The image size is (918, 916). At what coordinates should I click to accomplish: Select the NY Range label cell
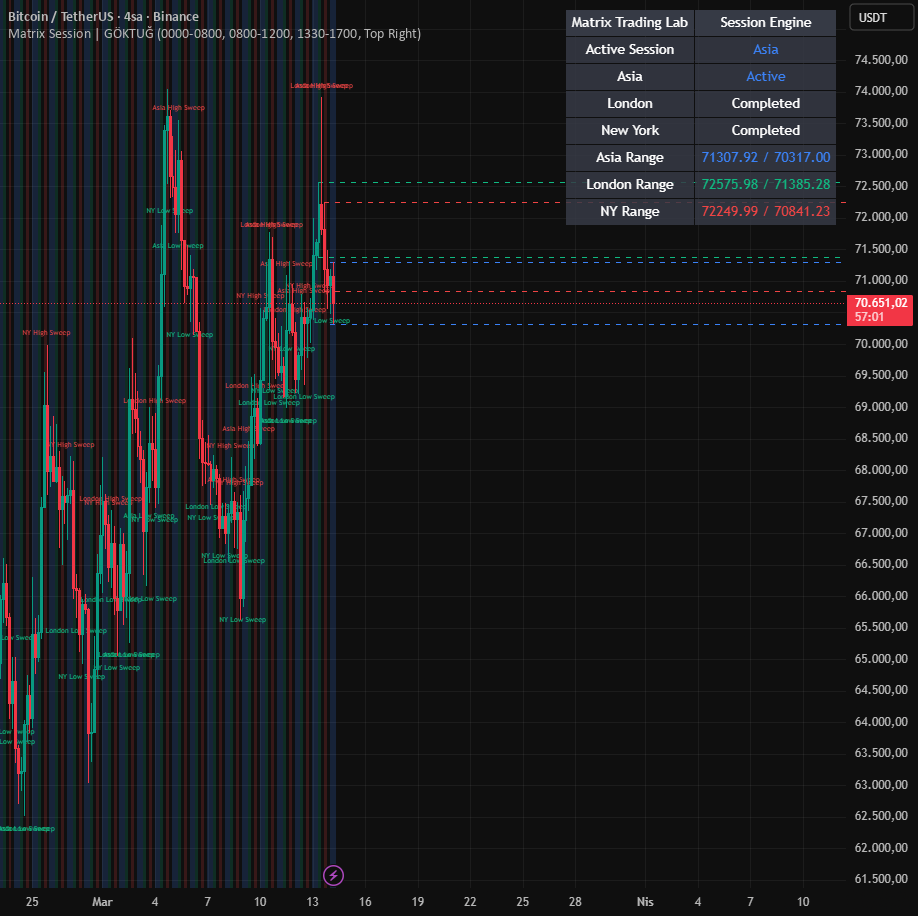[x=630, y=211]
